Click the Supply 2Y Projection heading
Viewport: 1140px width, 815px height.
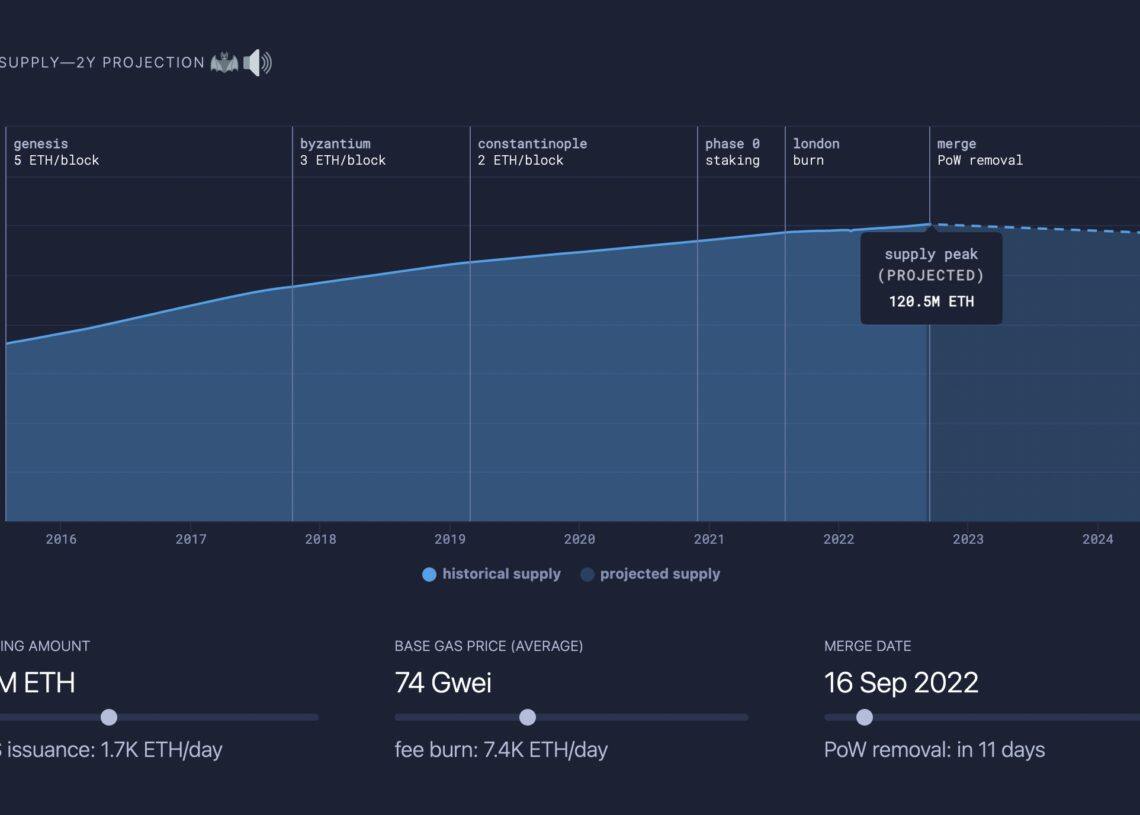(102, 63)
